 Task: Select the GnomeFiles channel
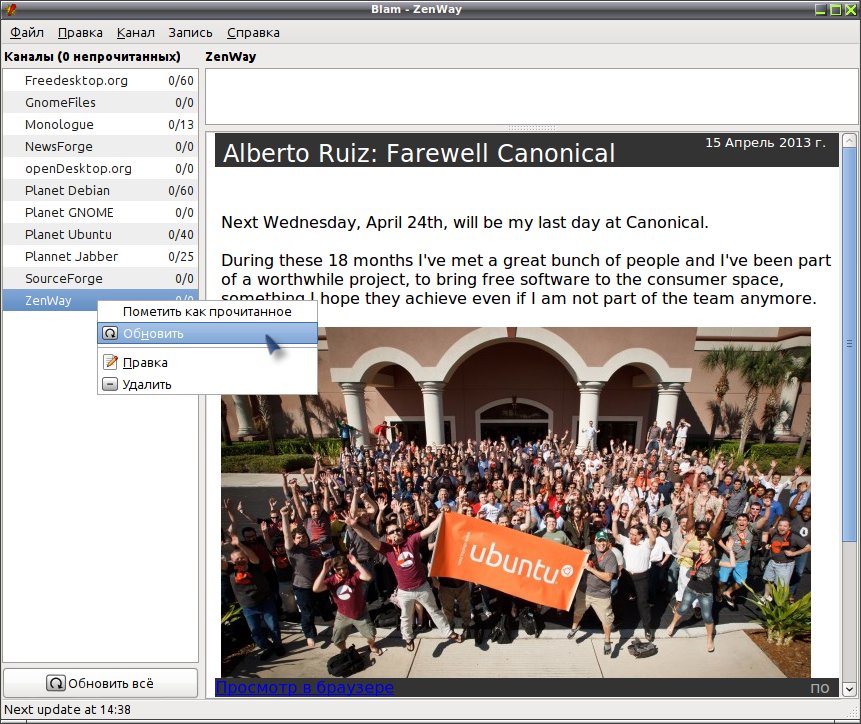click(x=100, y=103)
